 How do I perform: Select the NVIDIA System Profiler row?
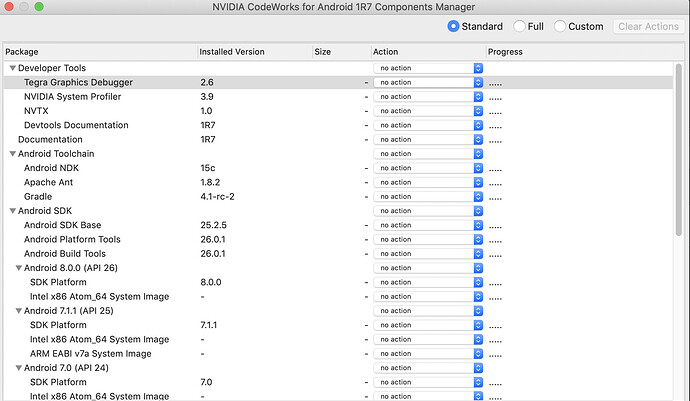338,97
